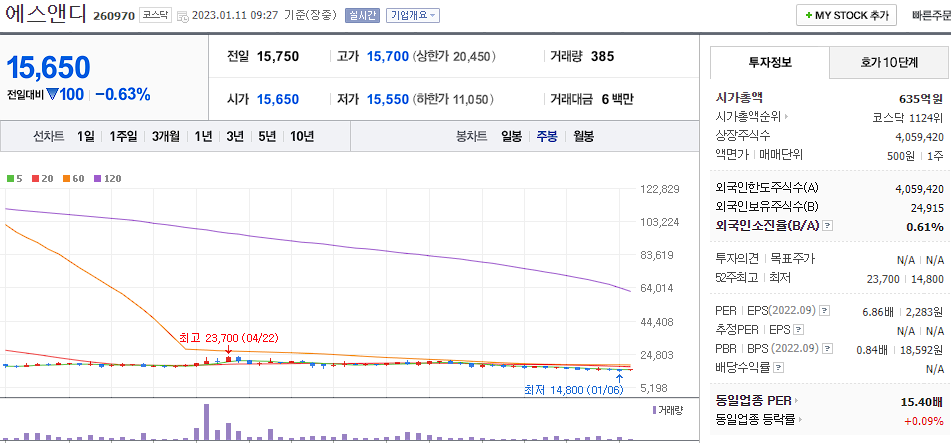
Task: Click the green 5-period moving average legend
Action: (15, 178)
